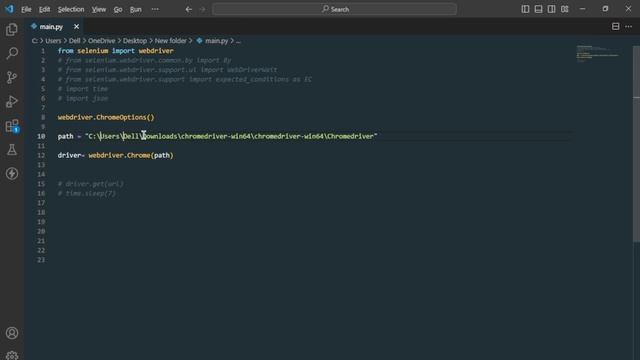The width and height of the screenshot is (640, 360).
Task: Click line number 10 in gutter
Action: click(41, 136)
